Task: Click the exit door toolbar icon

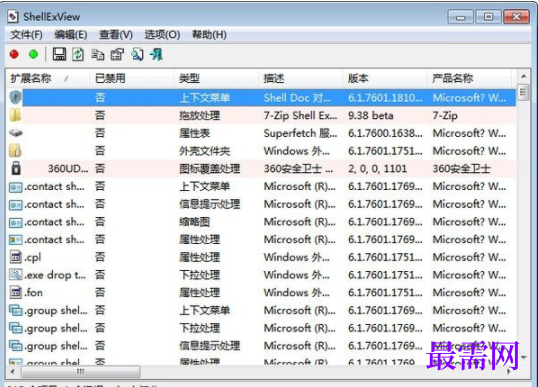Action: coord(156,55)
